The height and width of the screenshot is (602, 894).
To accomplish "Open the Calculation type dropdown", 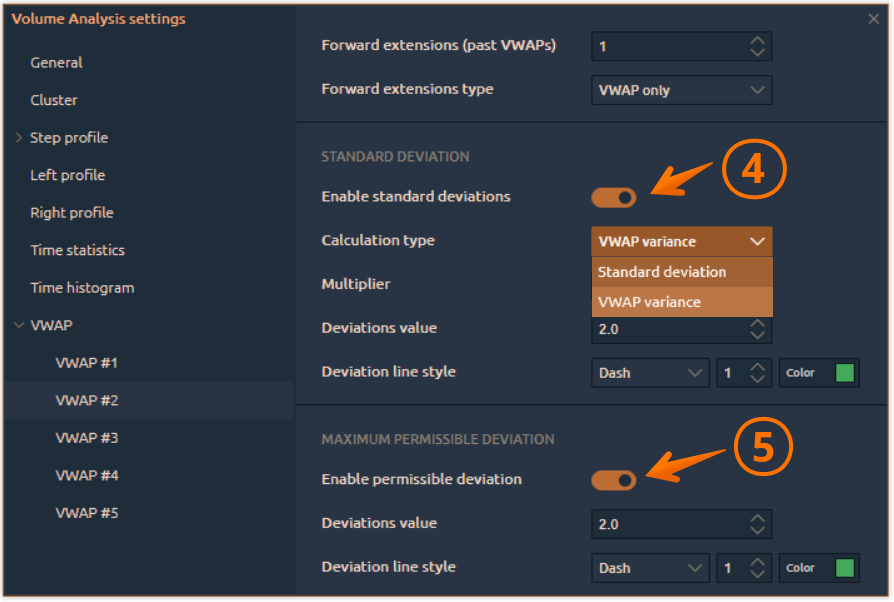I will point(681,241).
